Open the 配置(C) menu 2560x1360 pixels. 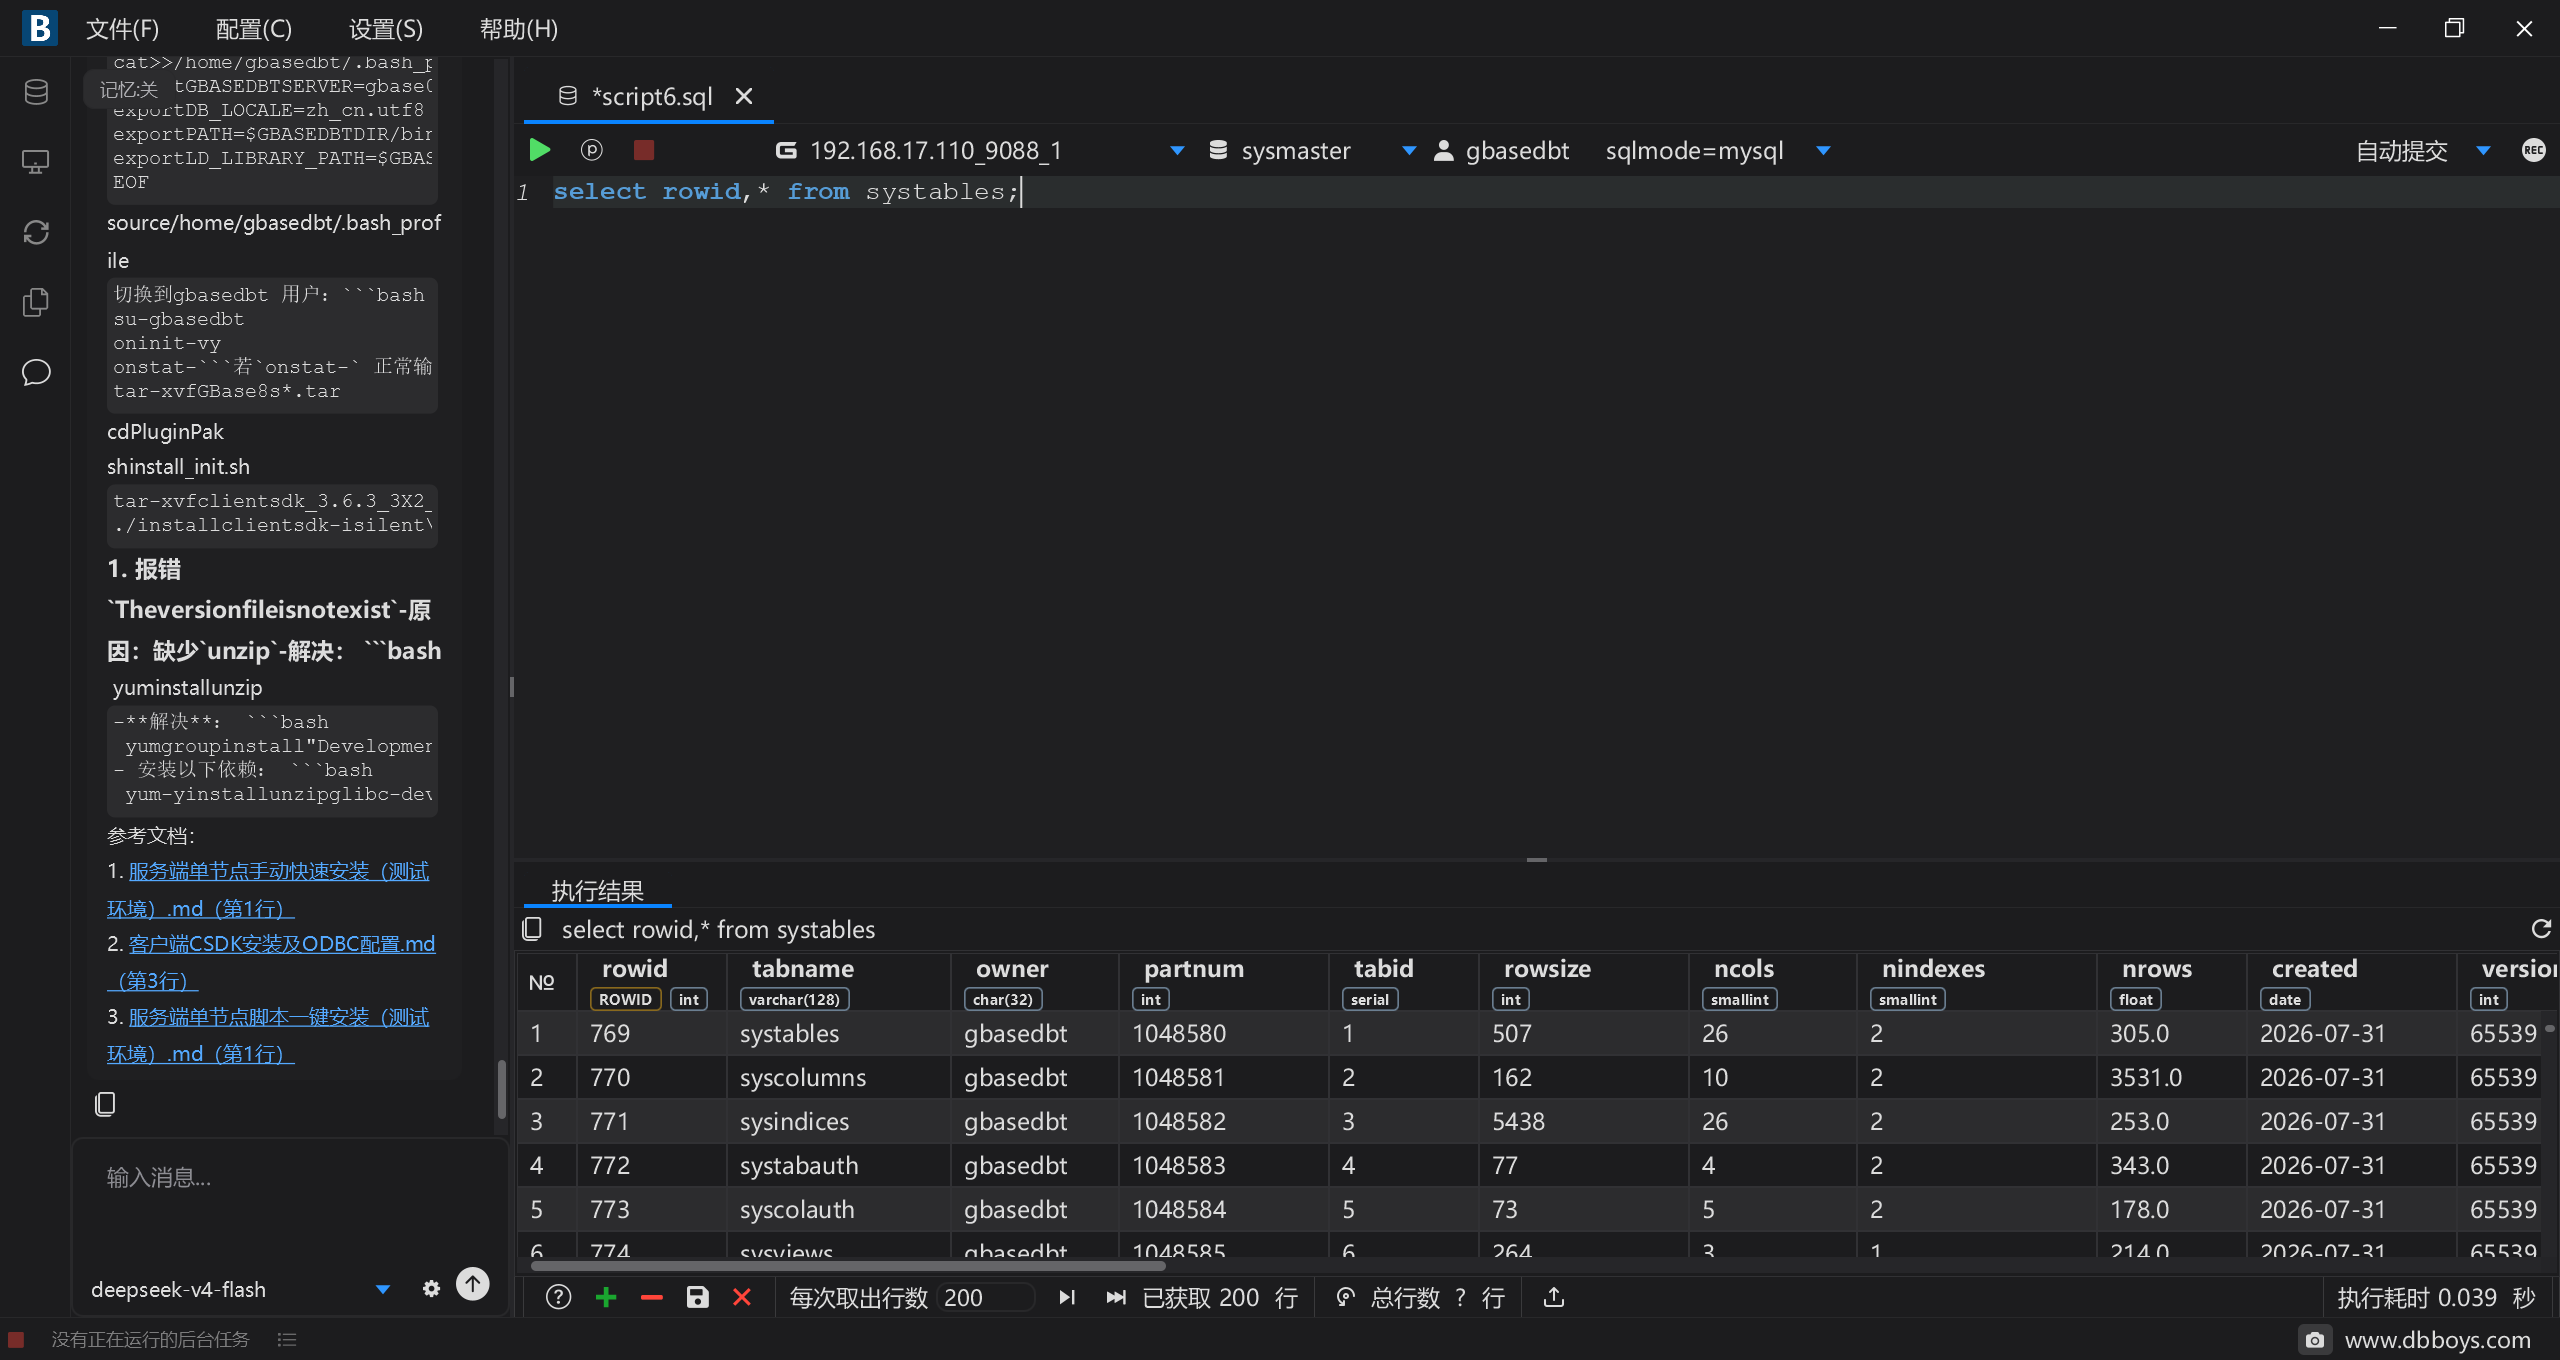[254, 29]
